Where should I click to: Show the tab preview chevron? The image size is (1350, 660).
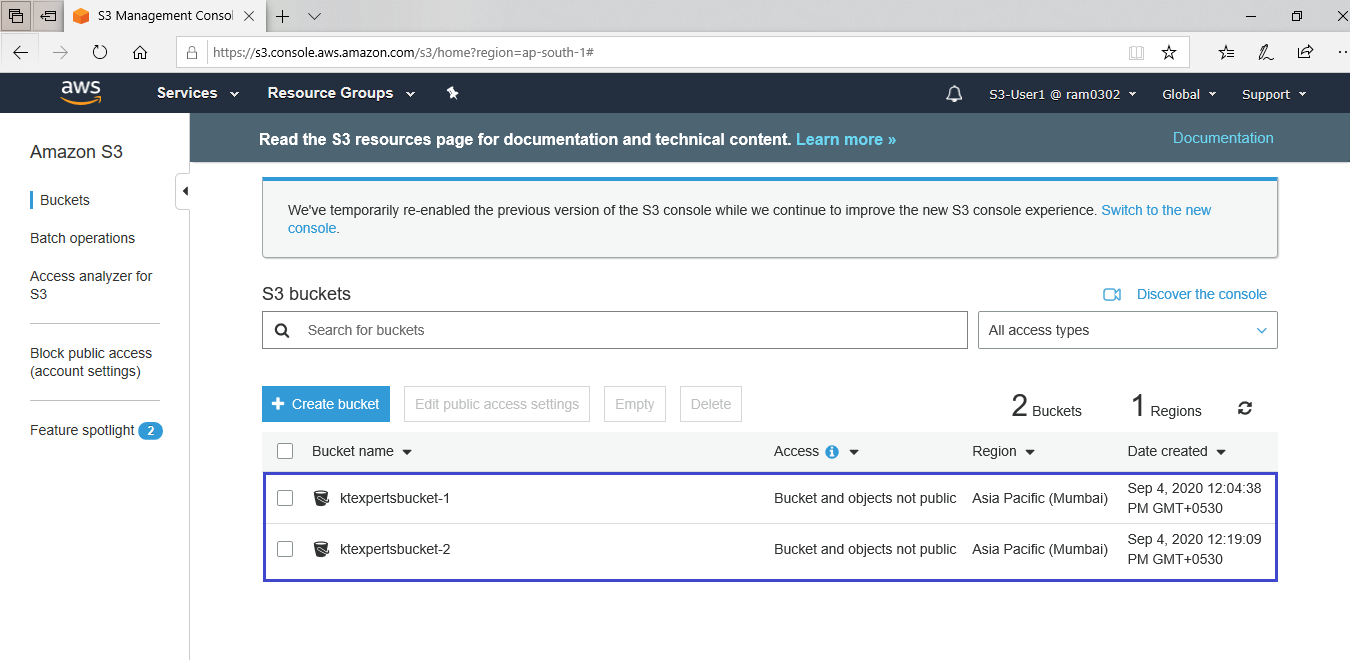tap(314, 16)
